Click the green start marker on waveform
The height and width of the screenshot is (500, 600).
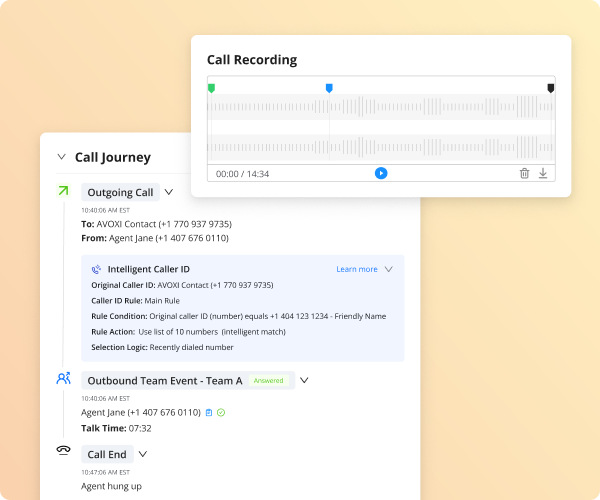click(211, 88)
